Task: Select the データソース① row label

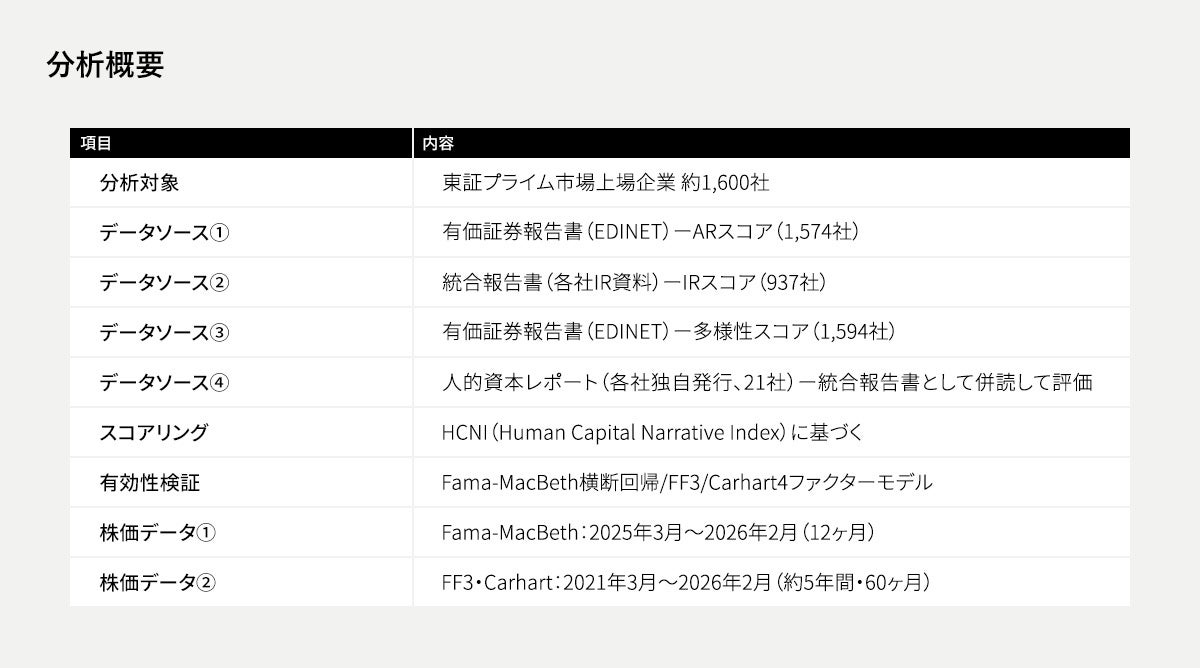Action: coord(164,233)
